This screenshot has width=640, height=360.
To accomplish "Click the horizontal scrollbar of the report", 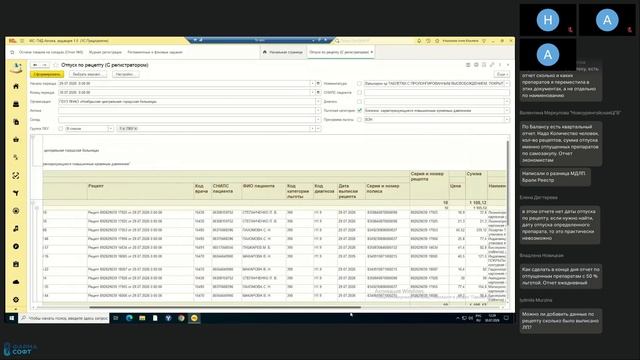I will (225, 307).
